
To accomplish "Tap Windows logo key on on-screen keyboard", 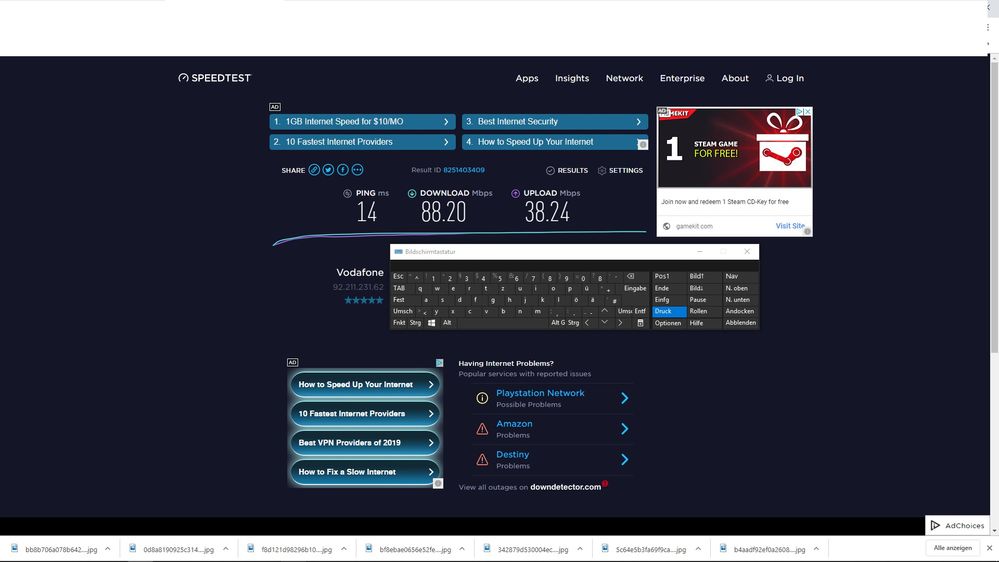I will [431, 323].
